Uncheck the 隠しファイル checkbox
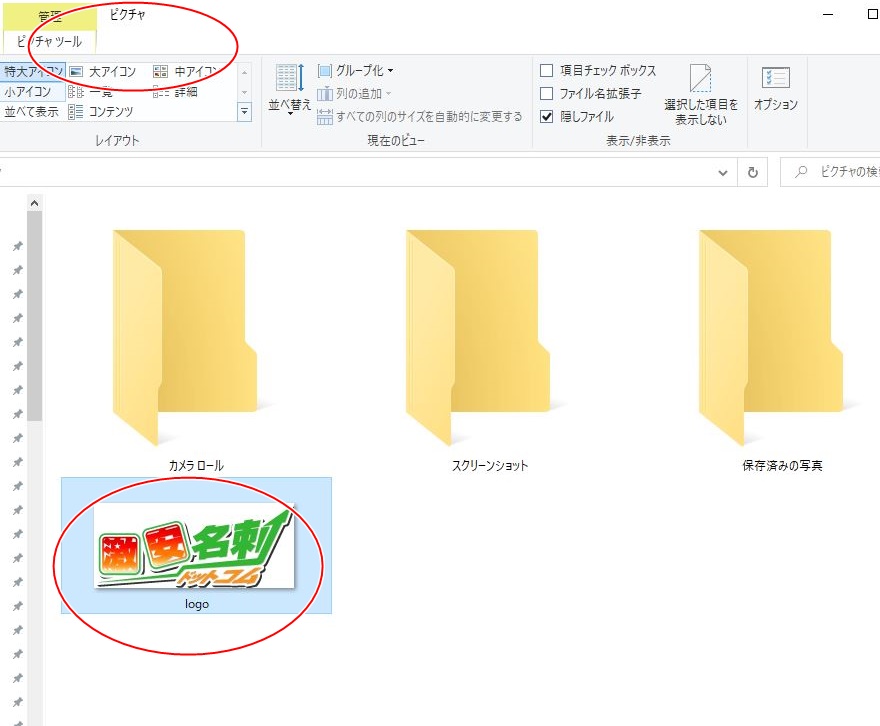Viewport: 880px width, 726px height. (546, 117)
